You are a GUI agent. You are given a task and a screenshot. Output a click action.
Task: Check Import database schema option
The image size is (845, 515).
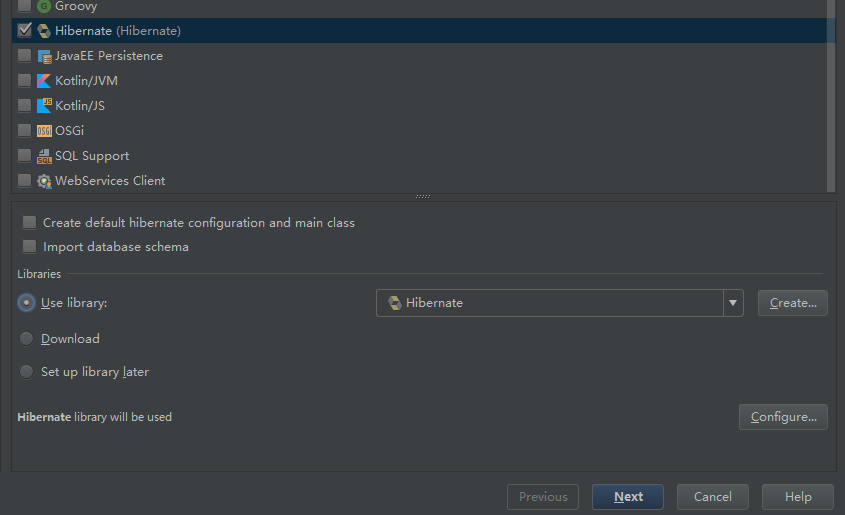point(30,247)
